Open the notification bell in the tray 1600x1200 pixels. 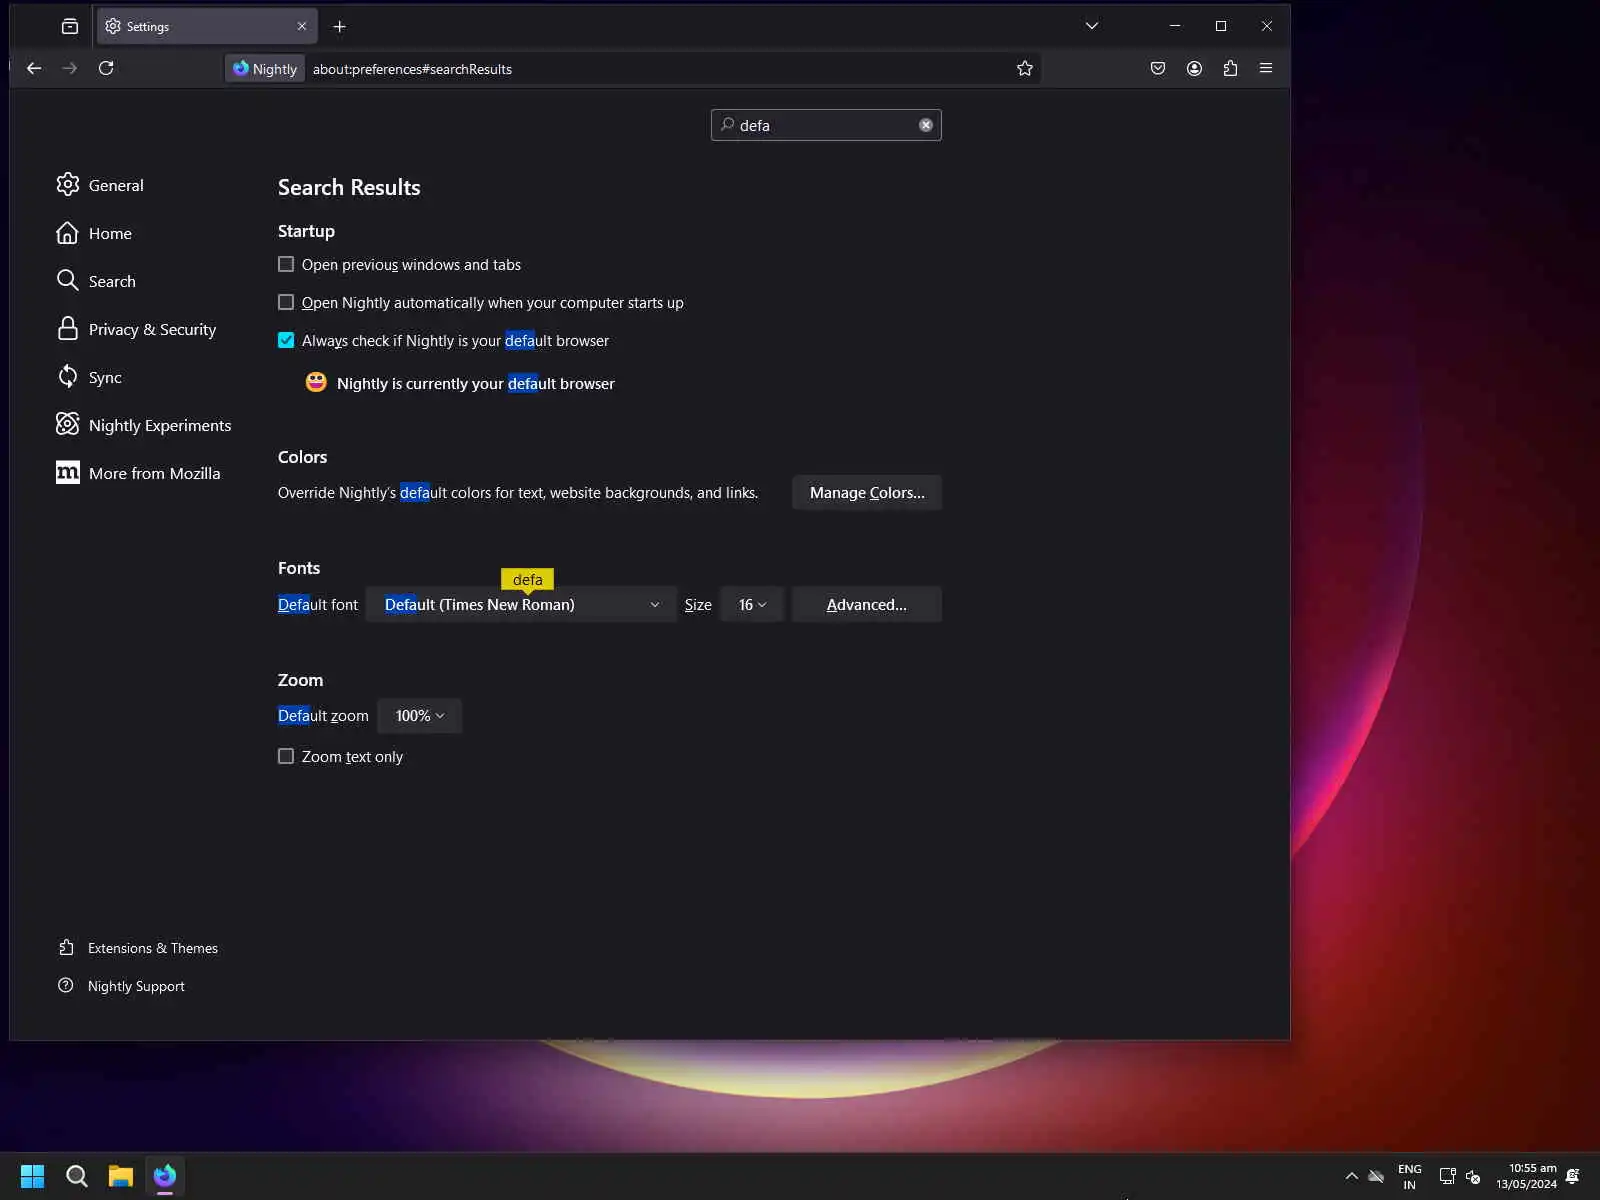[x=1573, y=1176]
